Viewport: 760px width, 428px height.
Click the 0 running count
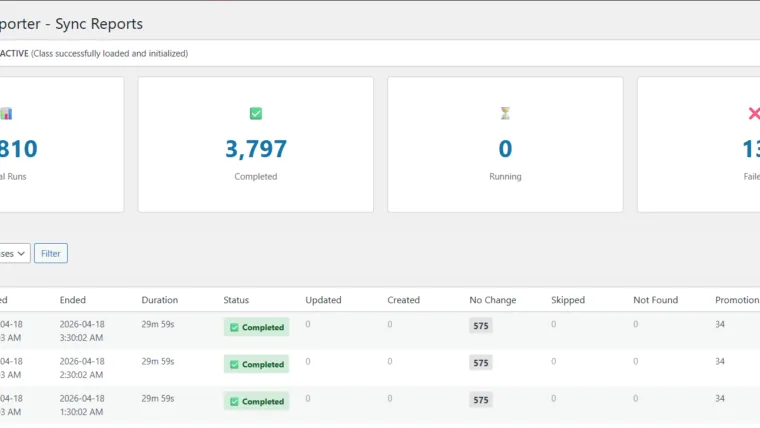pos(505,148)
